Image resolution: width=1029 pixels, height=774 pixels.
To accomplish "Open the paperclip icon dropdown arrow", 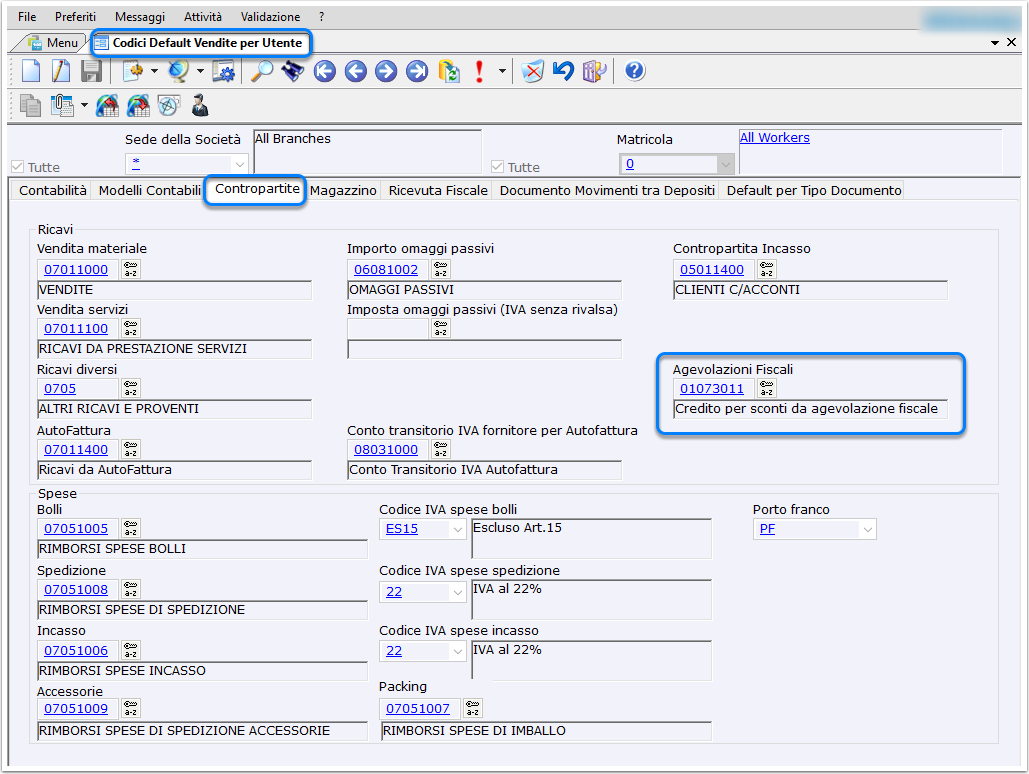I will tap(84, 105).
